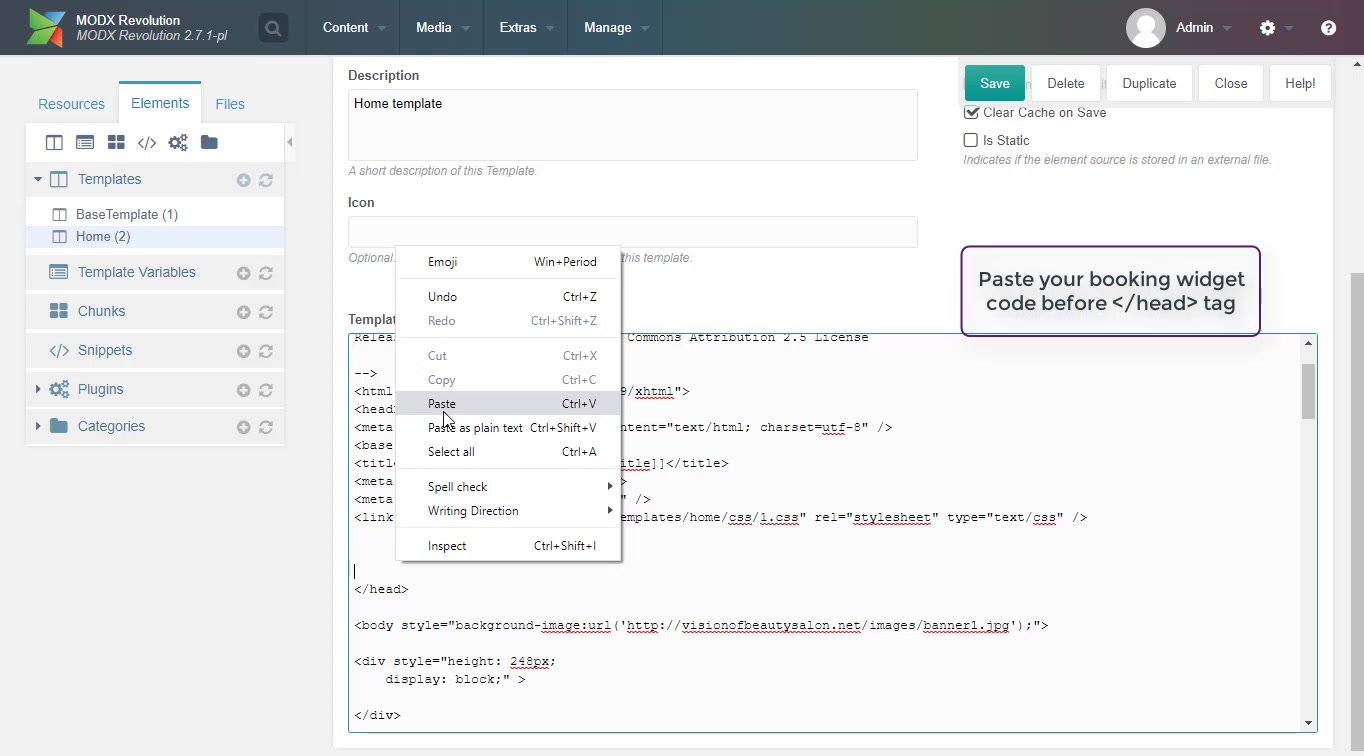The image size is (1364, 756).
Task: Click the code editor vertical scrollbar thumb
Action: coord(1308,391)
